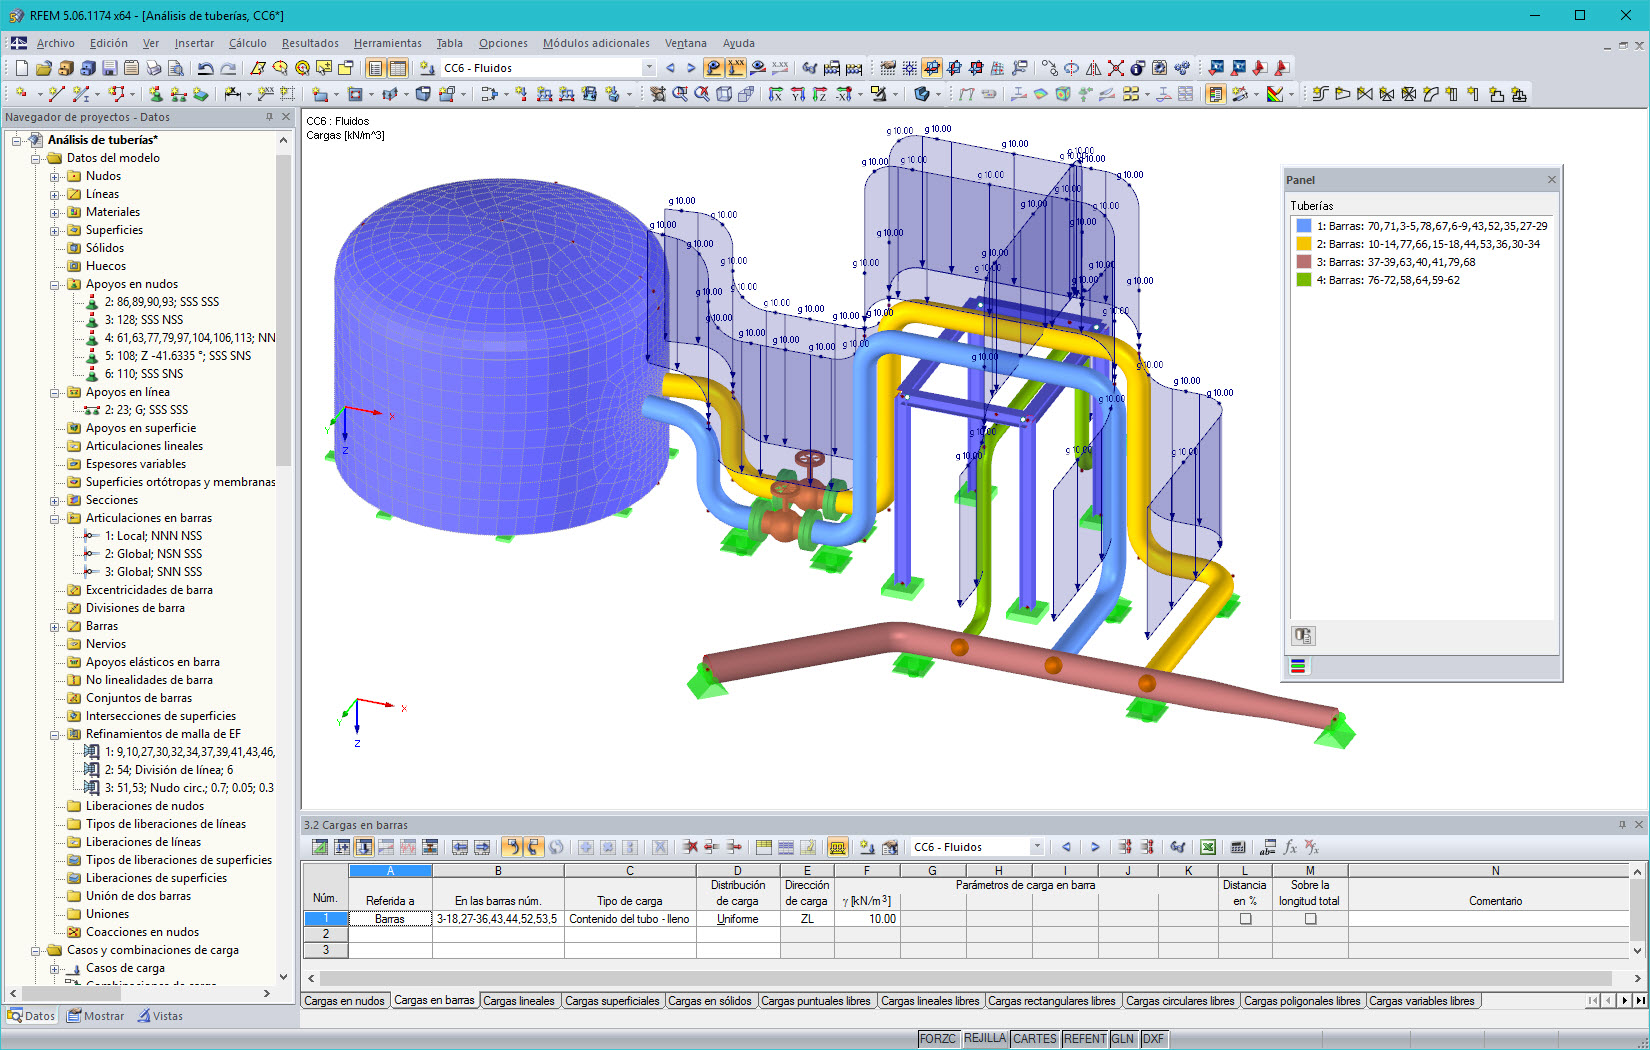Viewport: 1650px width, 1050px height.
Task: Open the 'Resultados' menu
Action: [x=309, y=43]
